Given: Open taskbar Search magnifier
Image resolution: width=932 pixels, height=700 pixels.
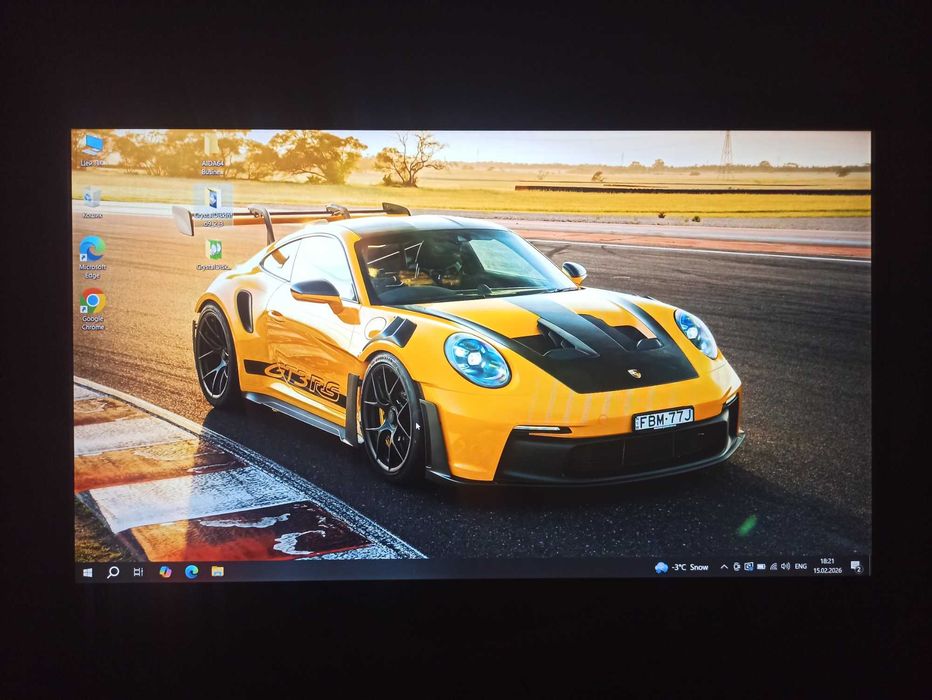Looking at the screenshot, I should point(112,572).
